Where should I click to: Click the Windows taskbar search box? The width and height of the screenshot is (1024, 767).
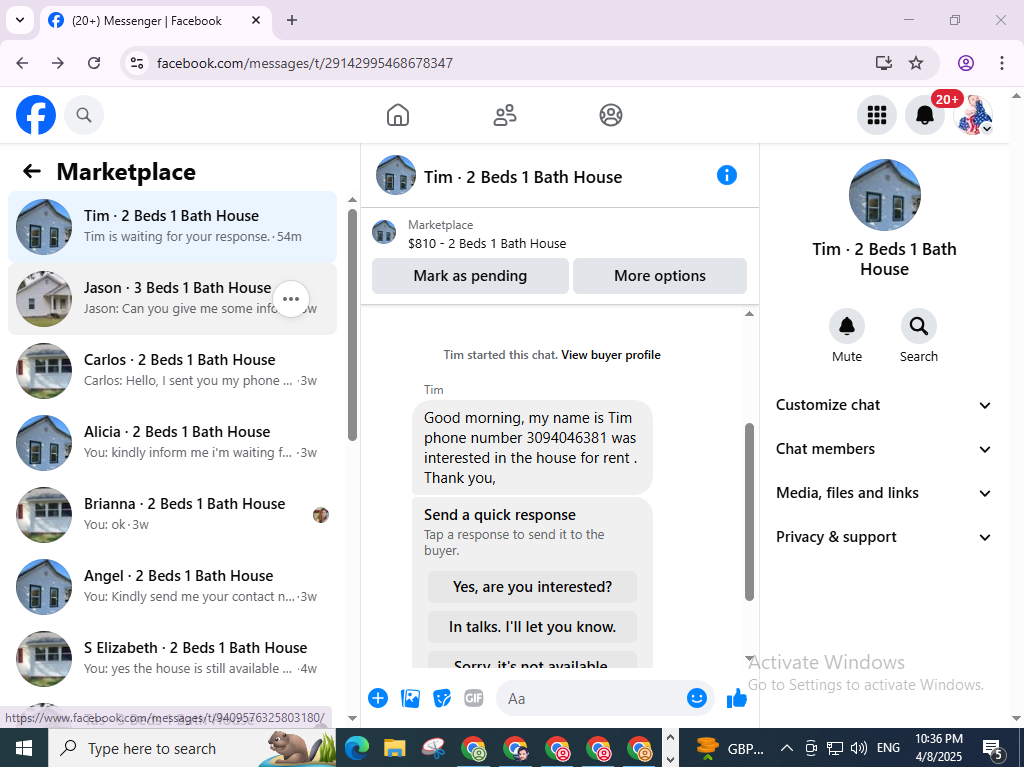coord(191,748)
